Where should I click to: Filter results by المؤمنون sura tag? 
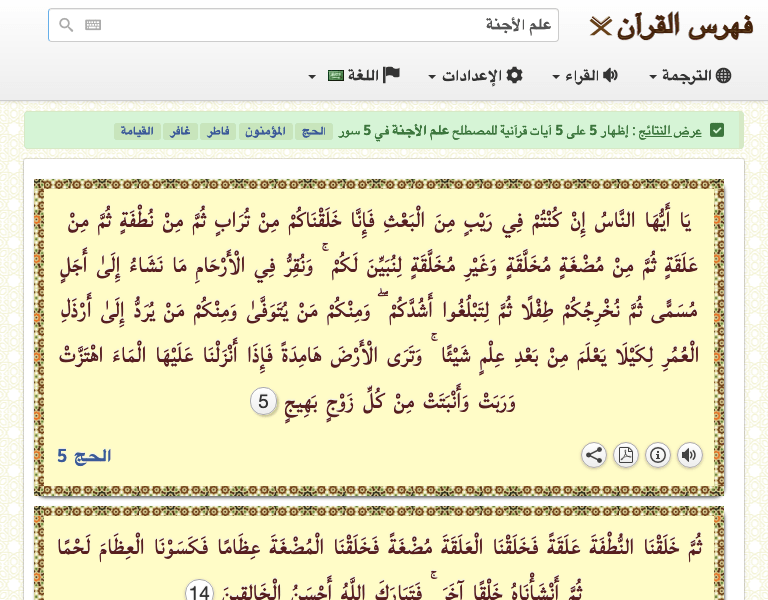(265, 131)
